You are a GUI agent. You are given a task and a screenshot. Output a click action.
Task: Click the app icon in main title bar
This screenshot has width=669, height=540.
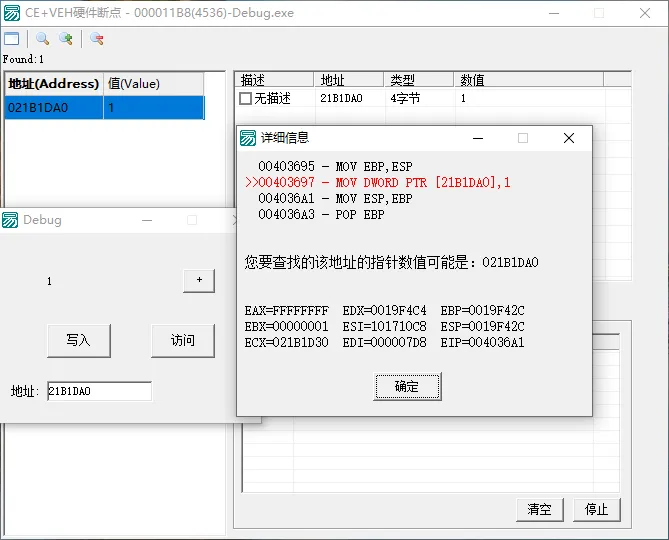[11, 13]
